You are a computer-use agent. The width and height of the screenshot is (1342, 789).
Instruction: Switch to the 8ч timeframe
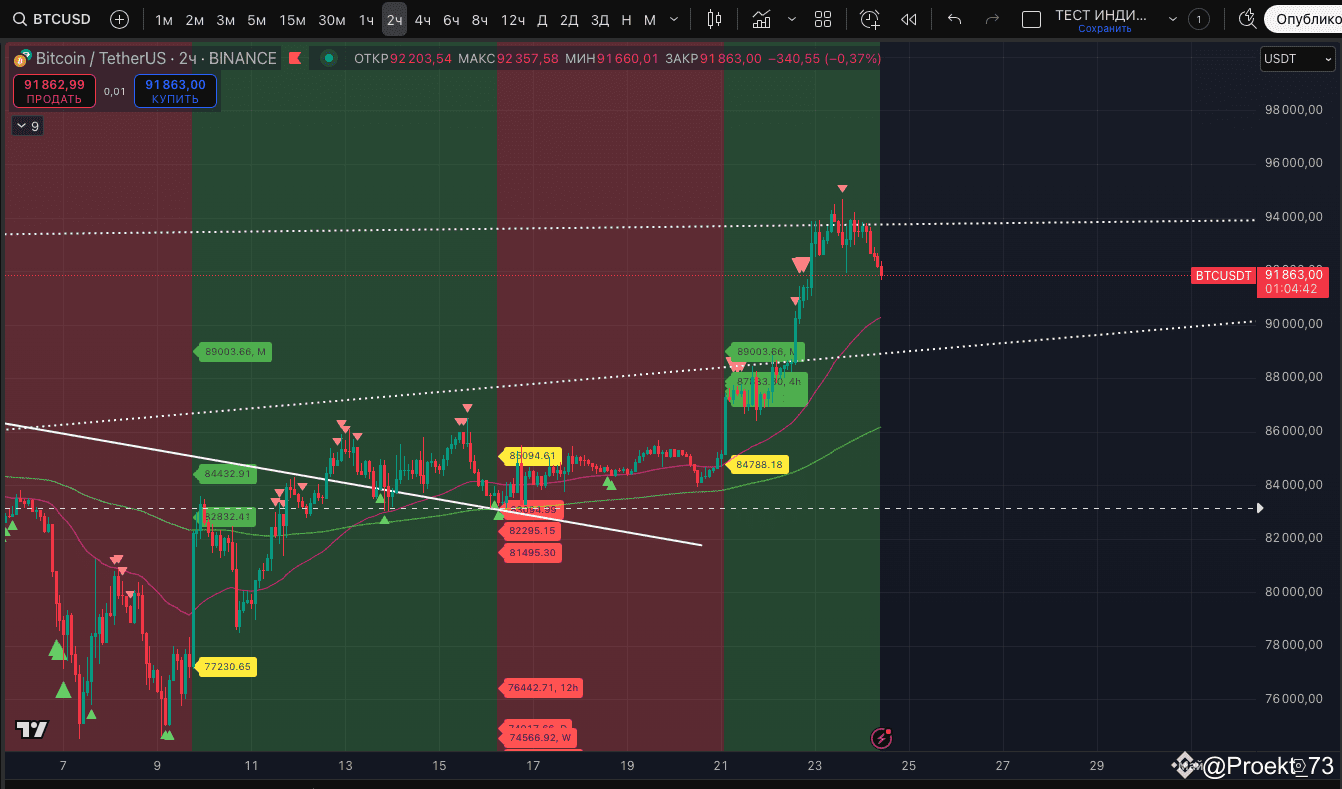coord(481,20)
